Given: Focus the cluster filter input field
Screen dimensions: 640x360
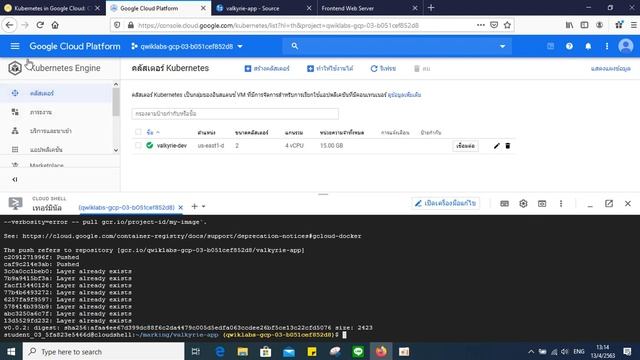Looking at the screenshot, I should coord(235,113).
